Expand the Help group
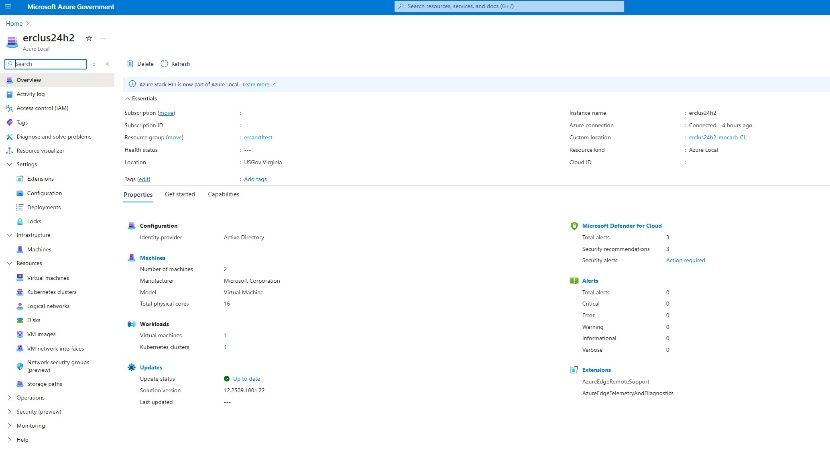830x467 pixels. pos(9,440)
